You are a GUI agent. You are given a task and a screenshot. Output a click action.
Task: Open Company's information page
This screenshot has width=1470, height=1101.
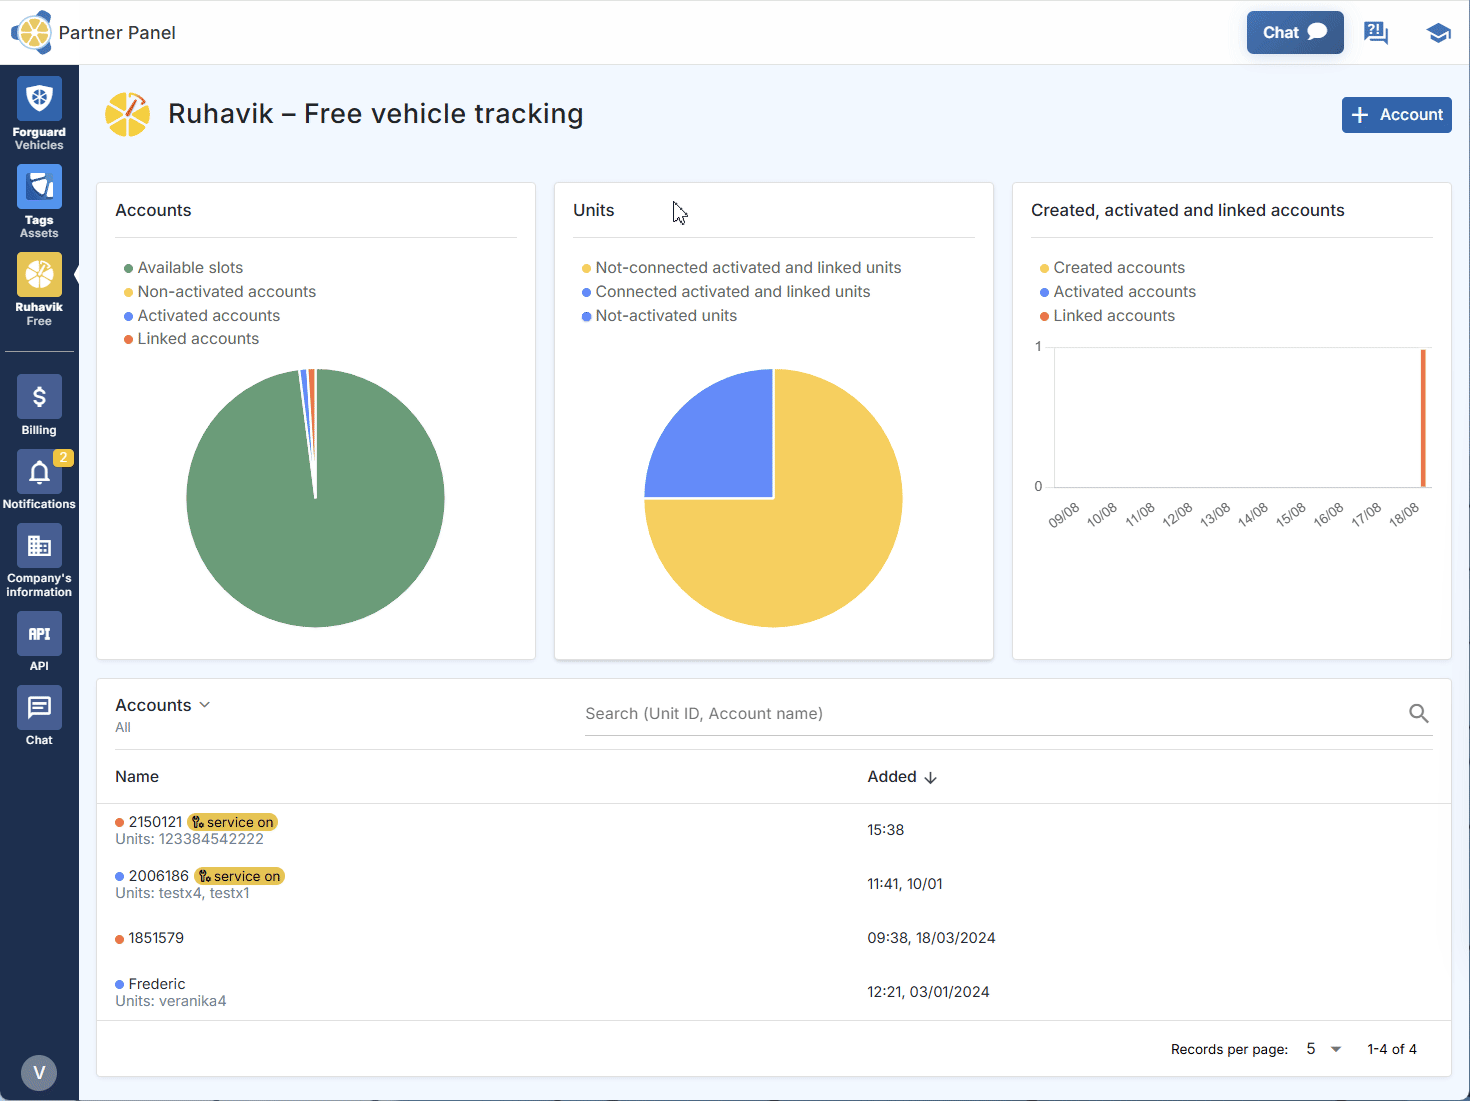39,560
